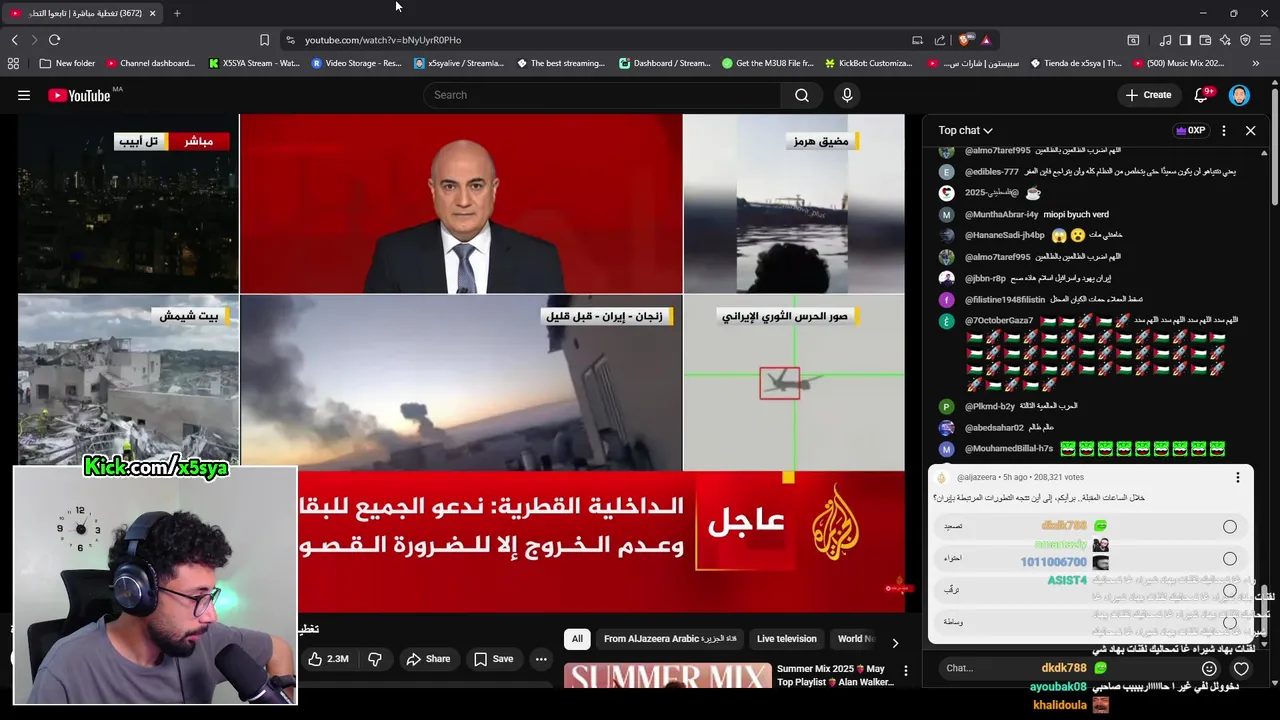Open the Dashboard / Stream... bookmark
1280x720 pixels.
664,63
